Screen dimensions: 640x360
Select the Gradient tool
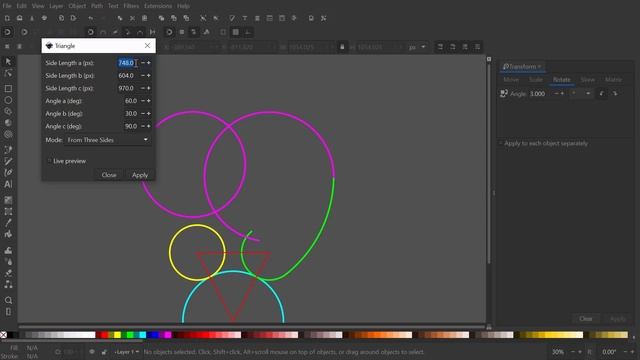click(x=8, y=200)
